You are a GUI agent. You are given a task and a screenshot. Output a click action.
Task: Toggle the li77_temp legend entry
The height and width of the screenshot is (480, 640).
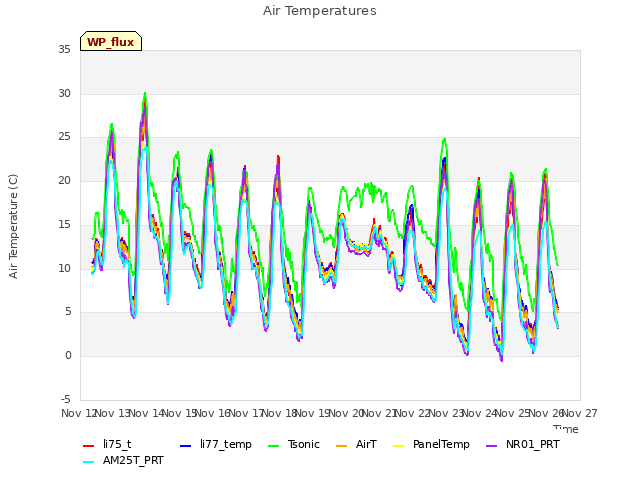coord(216,444)
